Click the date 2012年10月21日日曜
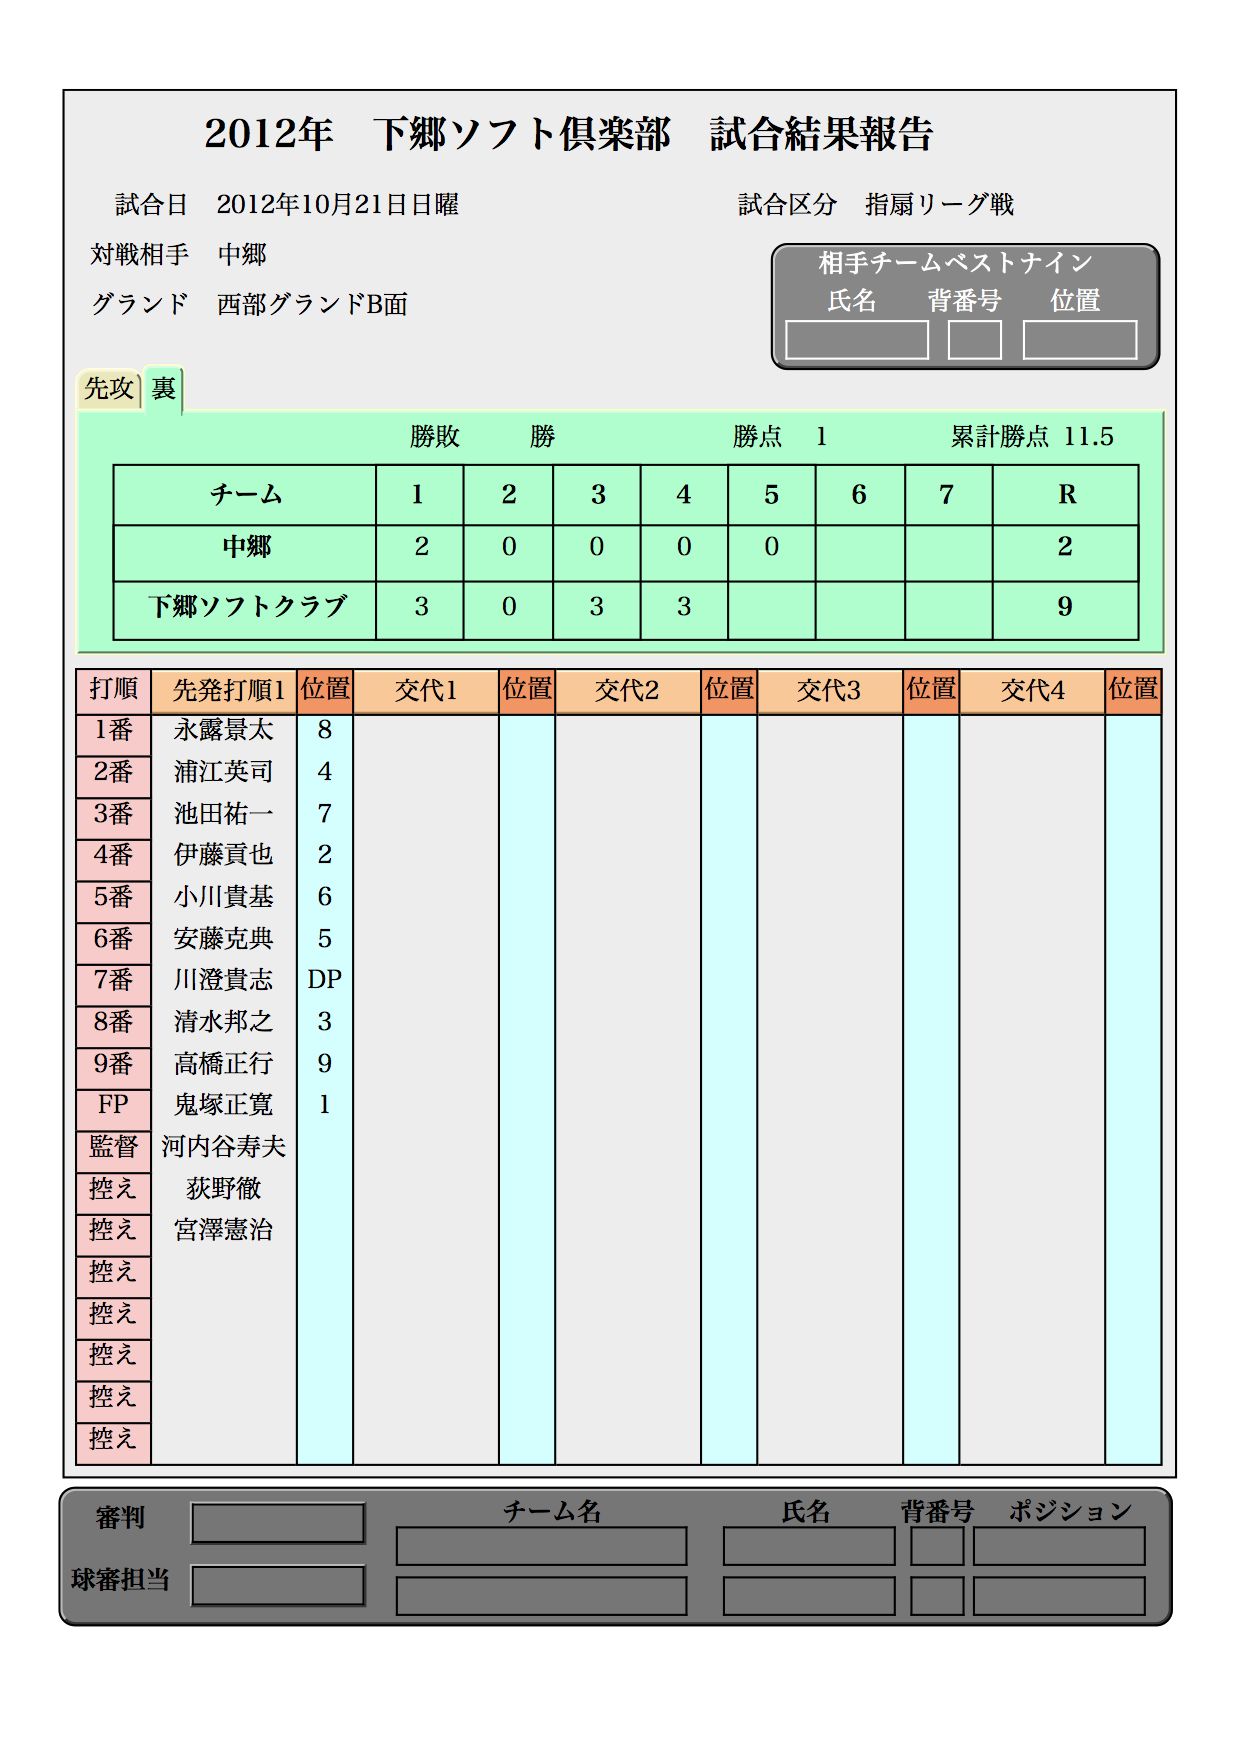The width and height of the screenshot is (1240, 1753). (x=338, y=205)
